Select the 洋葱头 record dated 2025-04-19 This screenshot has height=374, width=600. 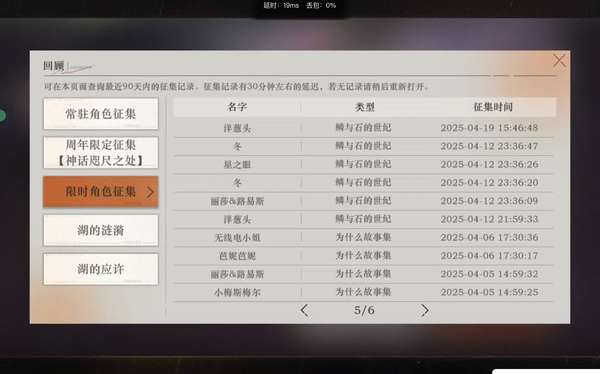[363, 128]
